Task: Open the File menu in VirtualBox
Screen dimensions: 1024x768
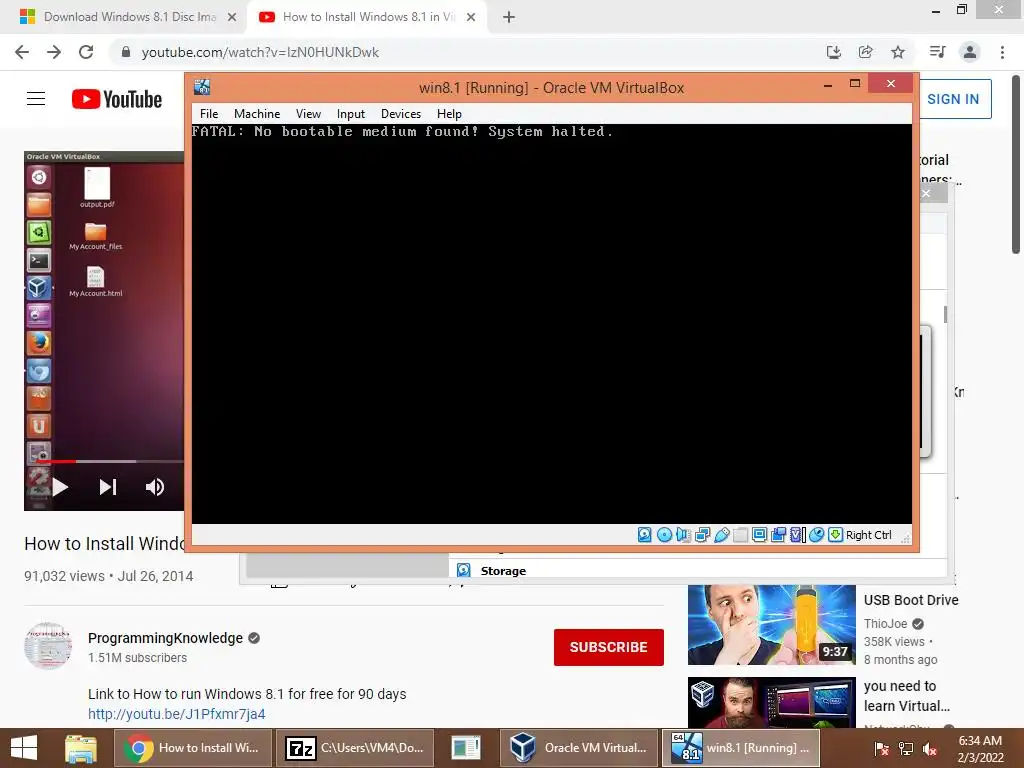Action: (x=209, y=114)
